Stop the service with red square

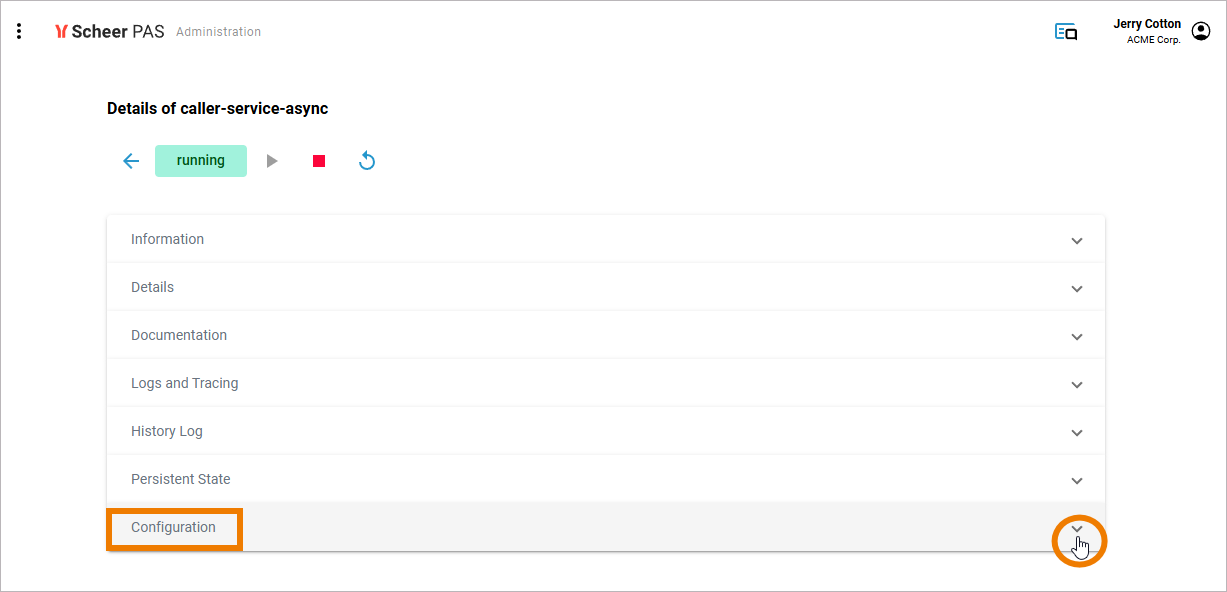point(319,161)
